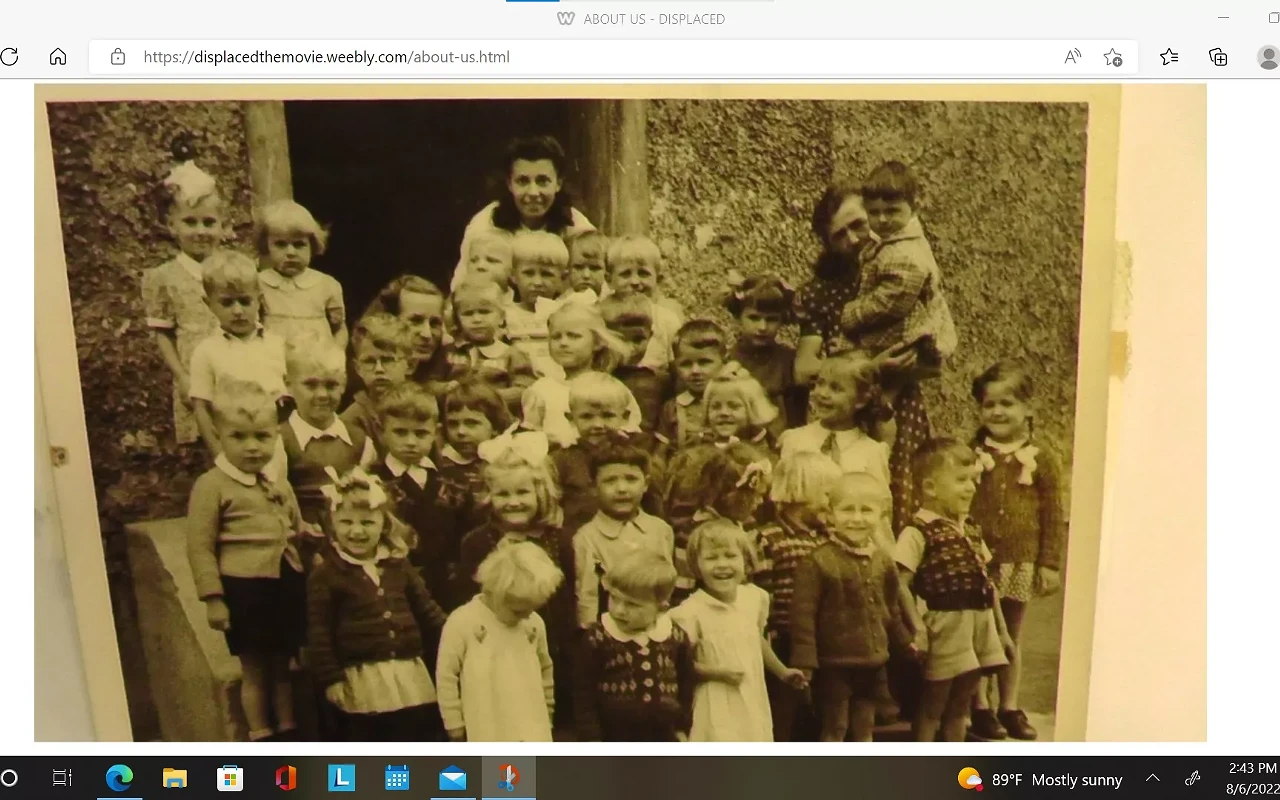Open the pen workspace tray icon
This screenshot has width=1280, height=800.
[x=1192, y=778]
